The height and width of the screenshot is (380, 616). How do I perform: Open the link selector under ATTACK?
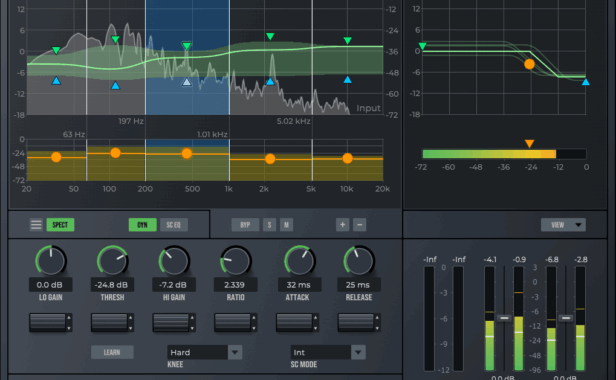click(x=297, y=322)
